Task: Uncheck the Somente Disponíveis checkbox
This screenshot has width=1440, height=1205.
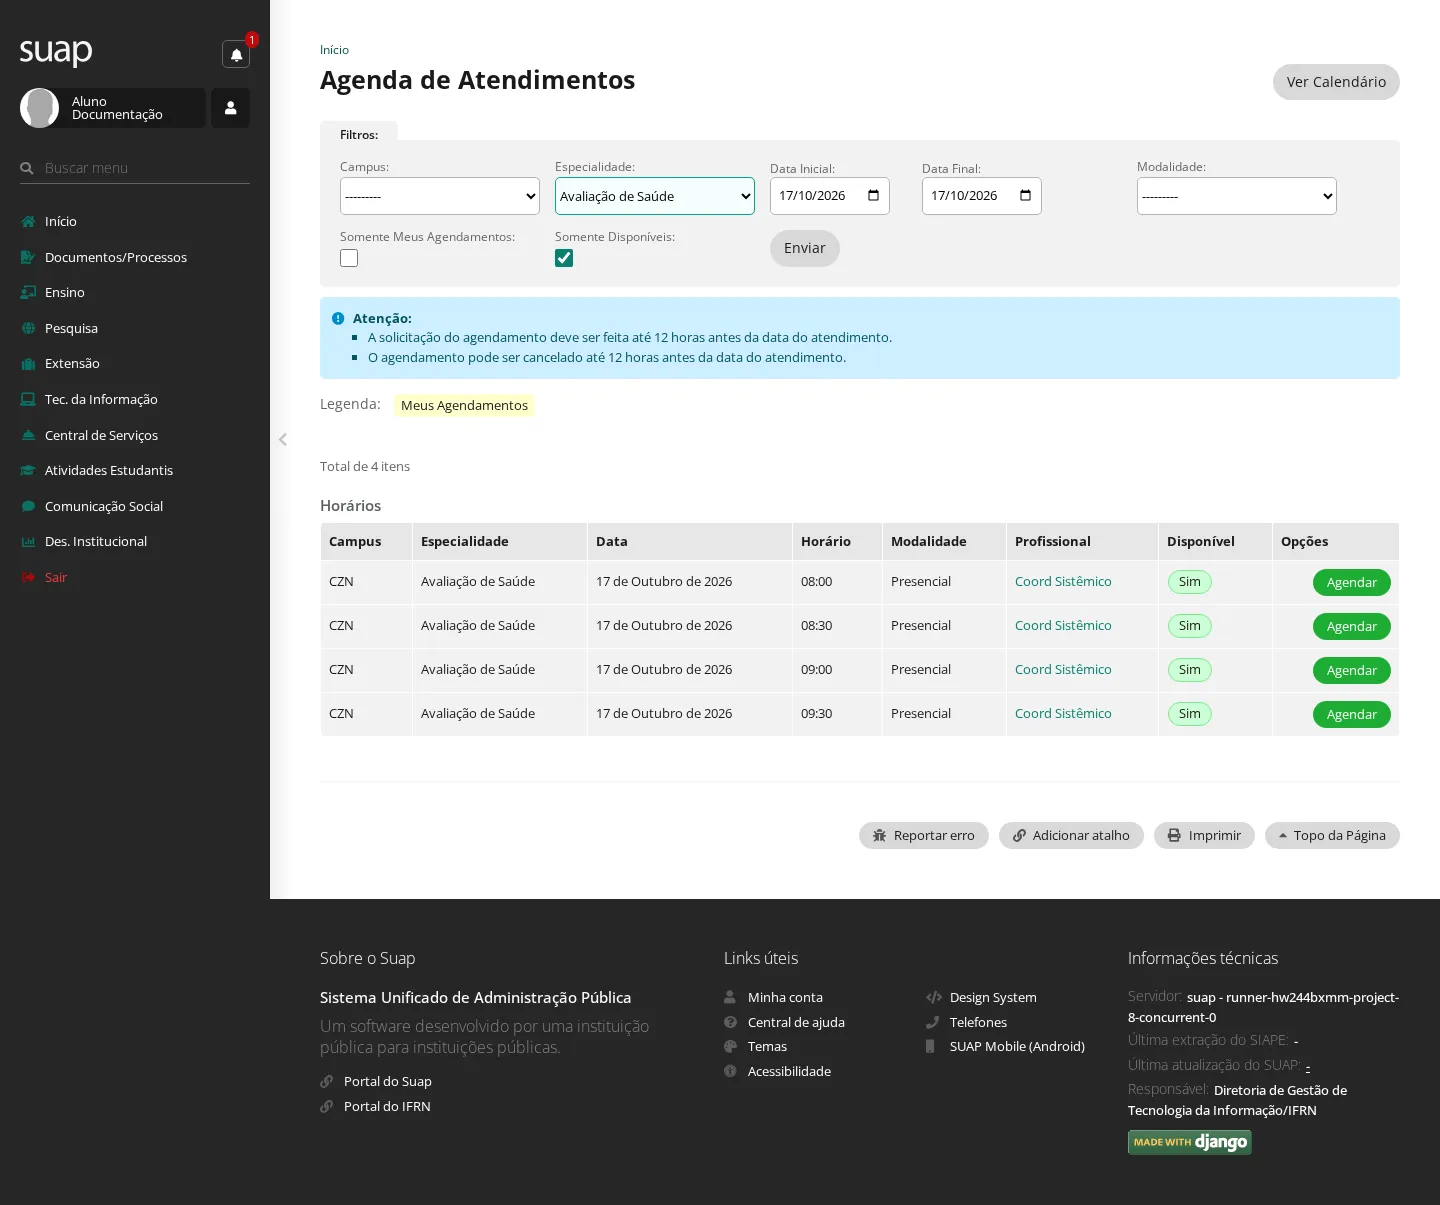Action: [x=564, y=258]
